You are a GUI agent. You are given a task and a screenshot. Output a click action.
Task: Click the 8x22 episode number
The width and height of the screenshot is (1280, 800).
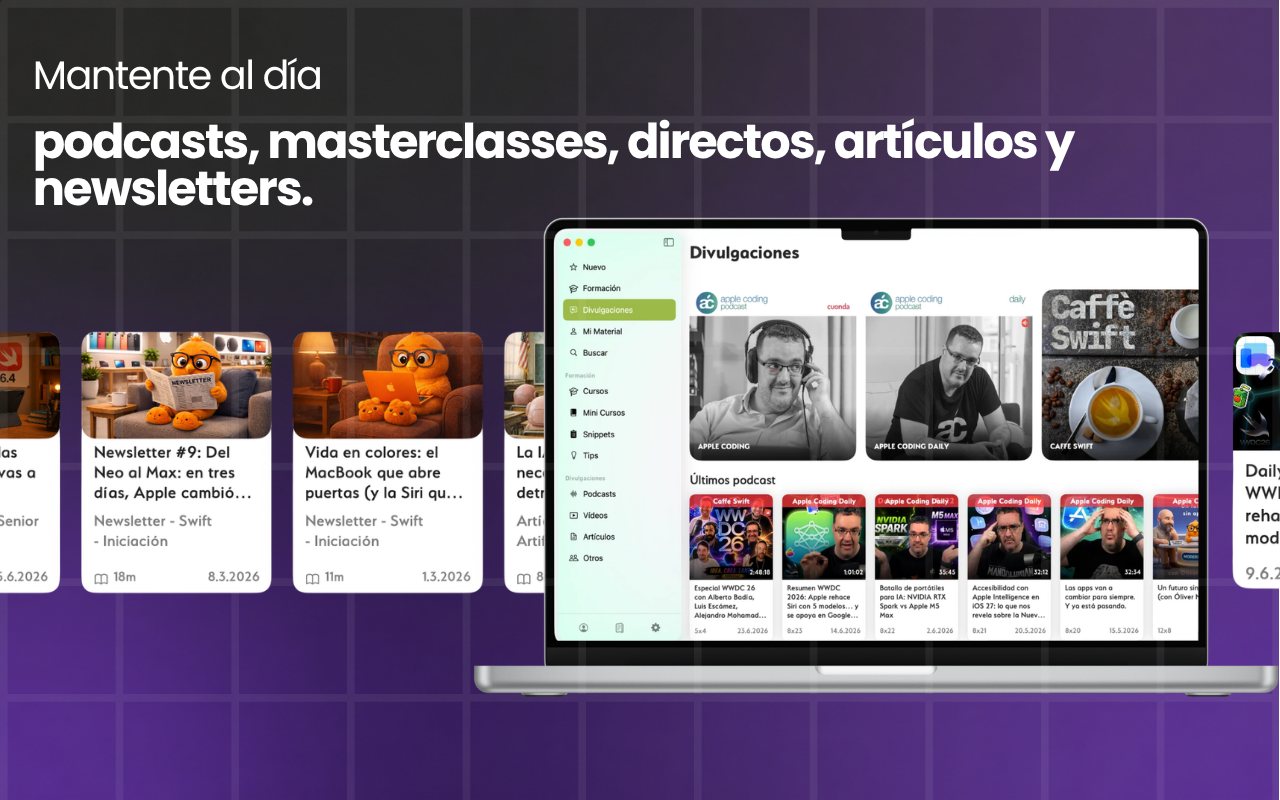point(887,631)
